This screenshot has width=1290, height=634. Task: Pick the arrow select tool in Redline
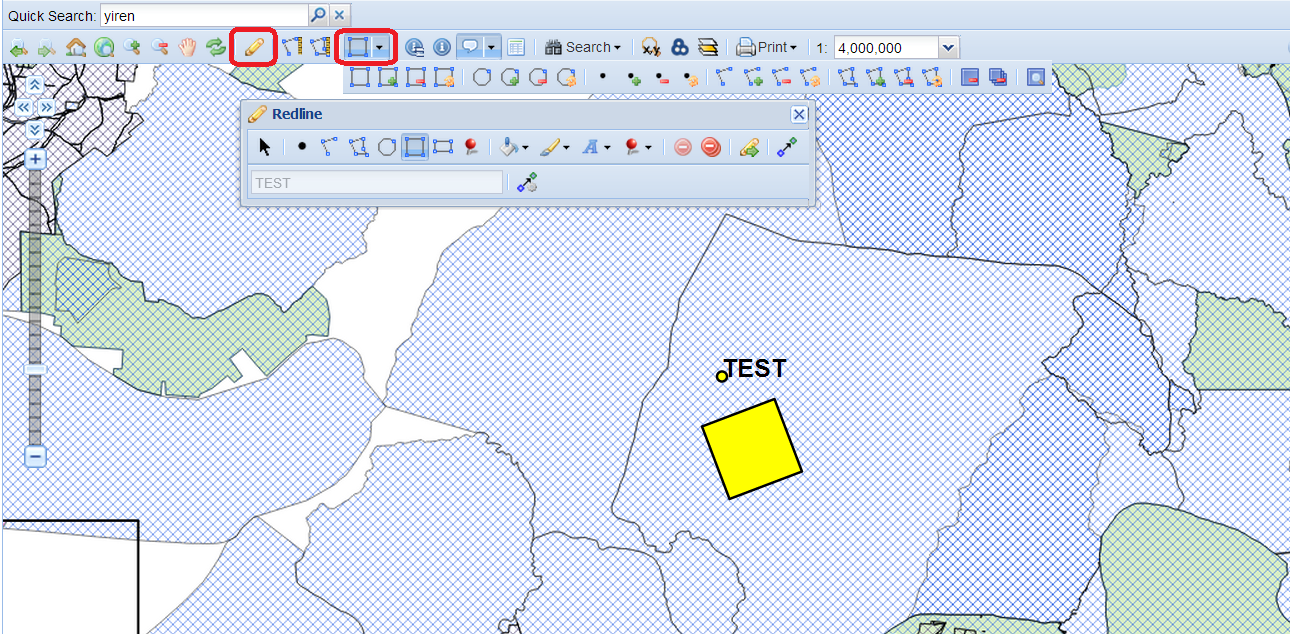click(265, 147)
